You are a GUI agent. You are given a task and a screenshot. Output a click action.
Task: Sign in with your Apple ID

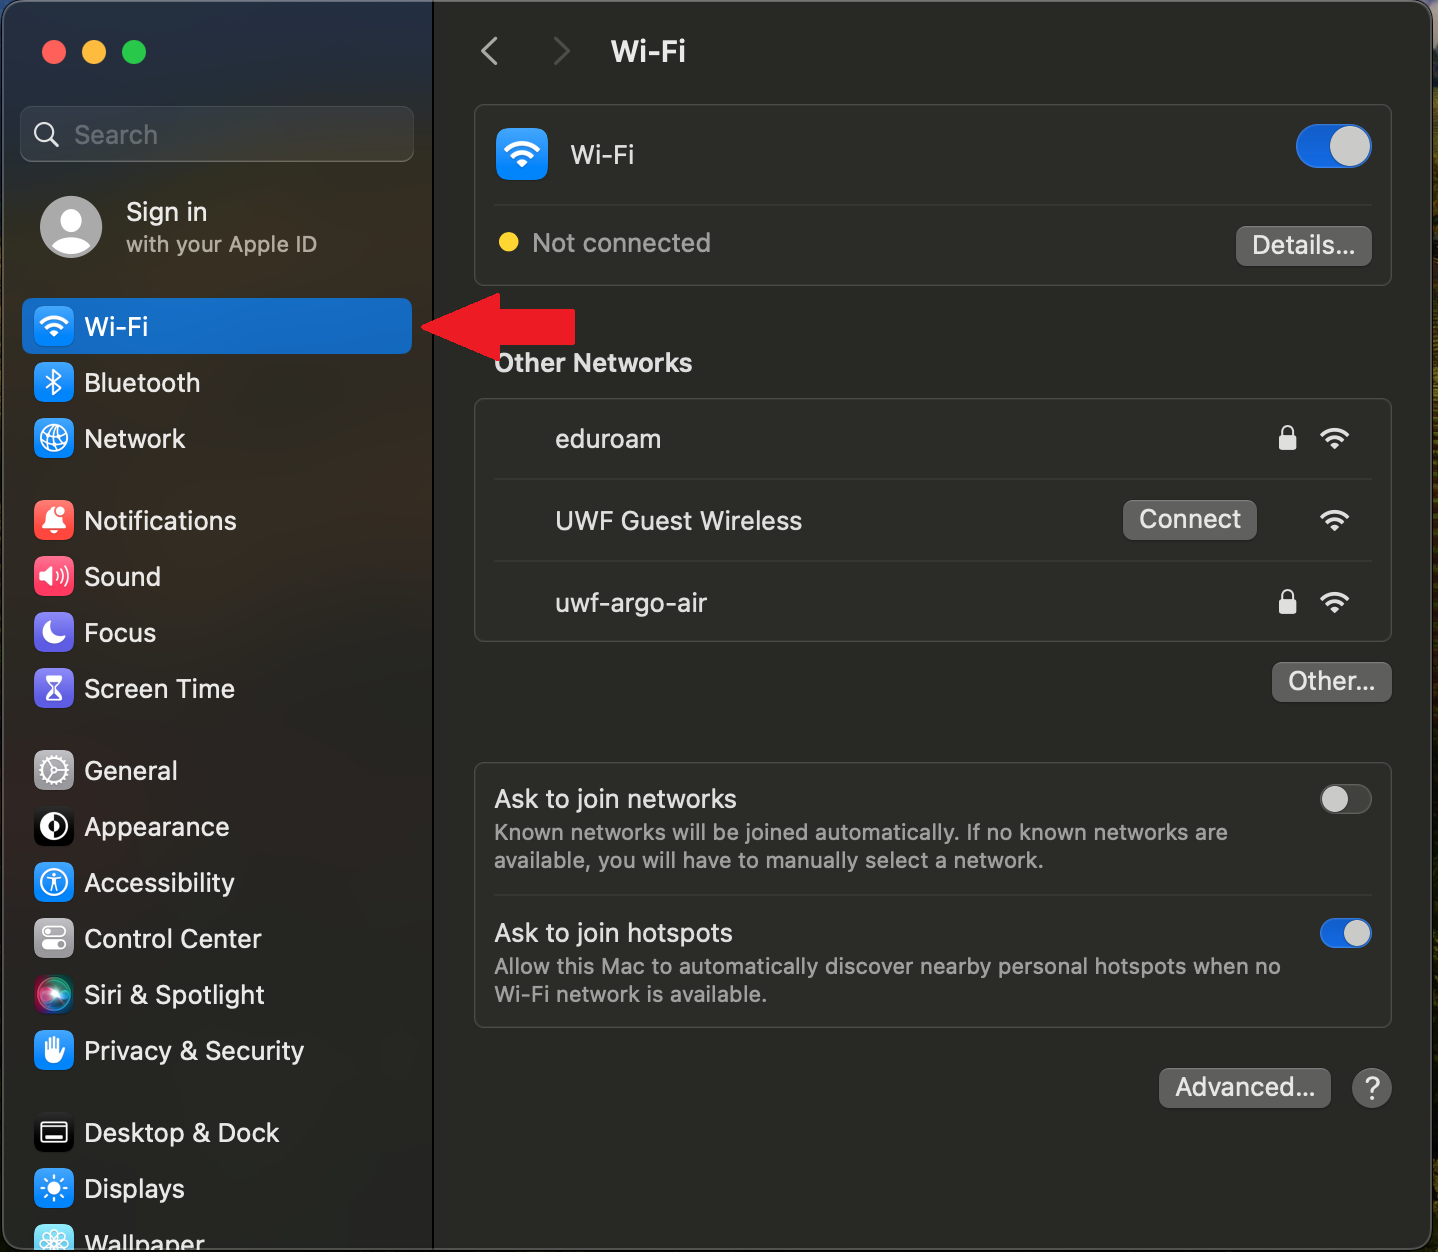(217, 227)
